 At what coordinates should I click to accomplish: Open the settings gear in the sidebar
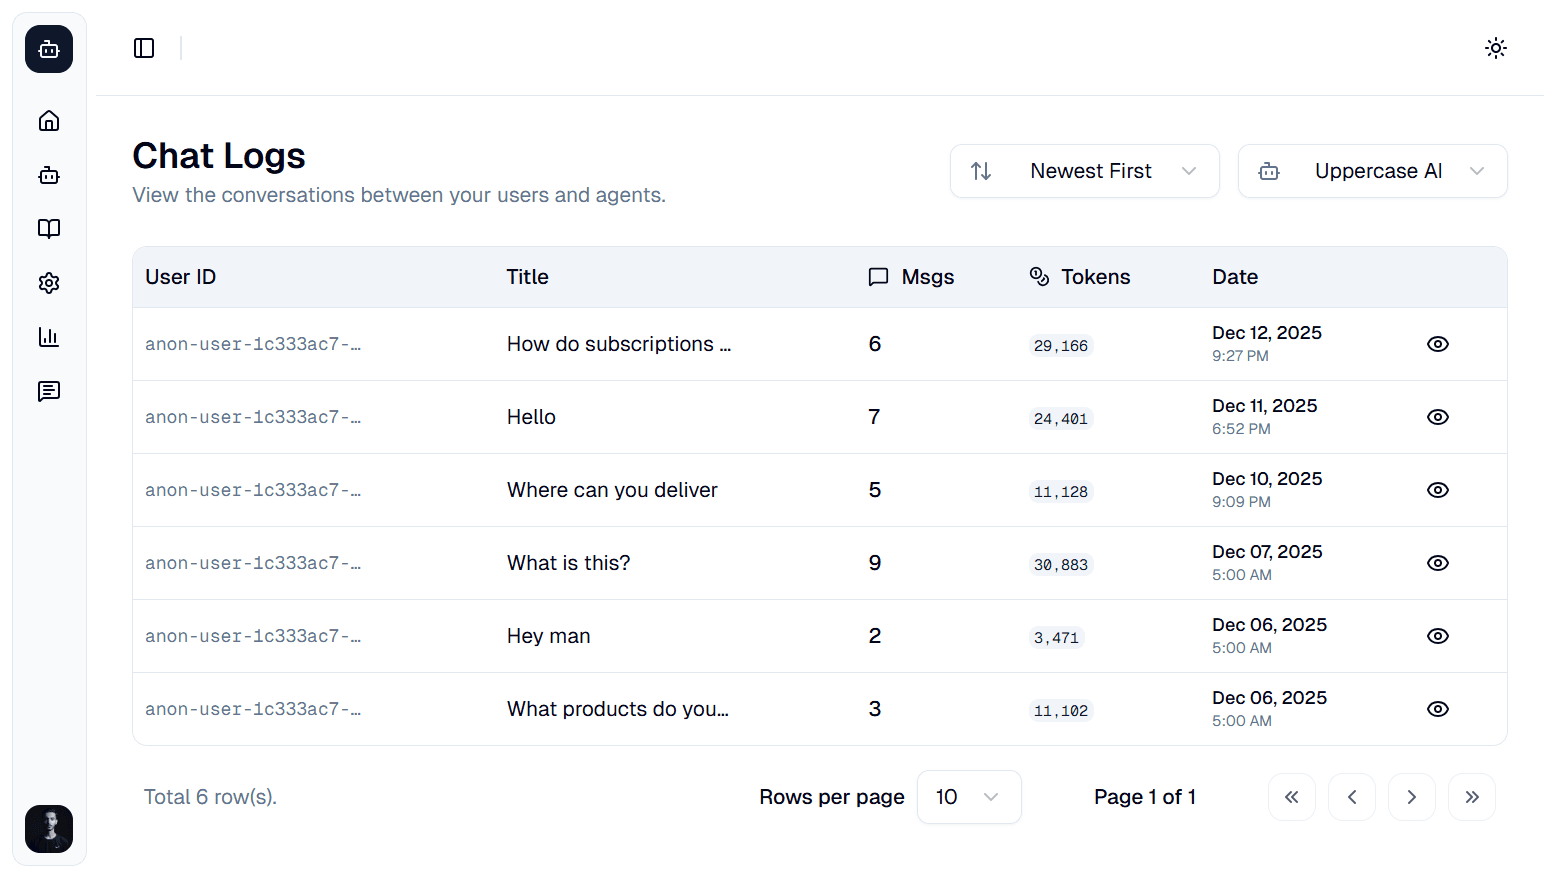pyautogui.click(x=48, y=282)
